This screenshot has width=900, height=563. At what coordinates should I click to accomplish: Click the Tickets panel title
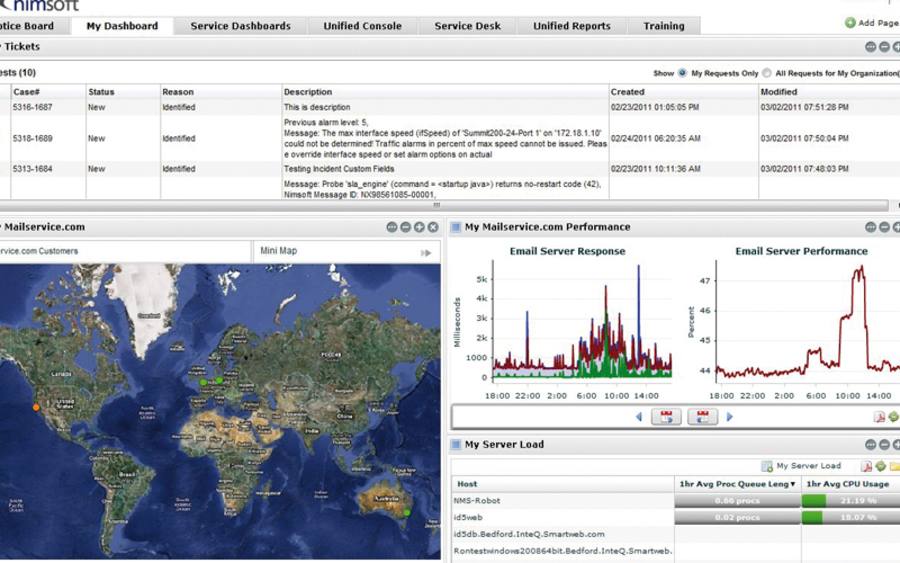22,46
